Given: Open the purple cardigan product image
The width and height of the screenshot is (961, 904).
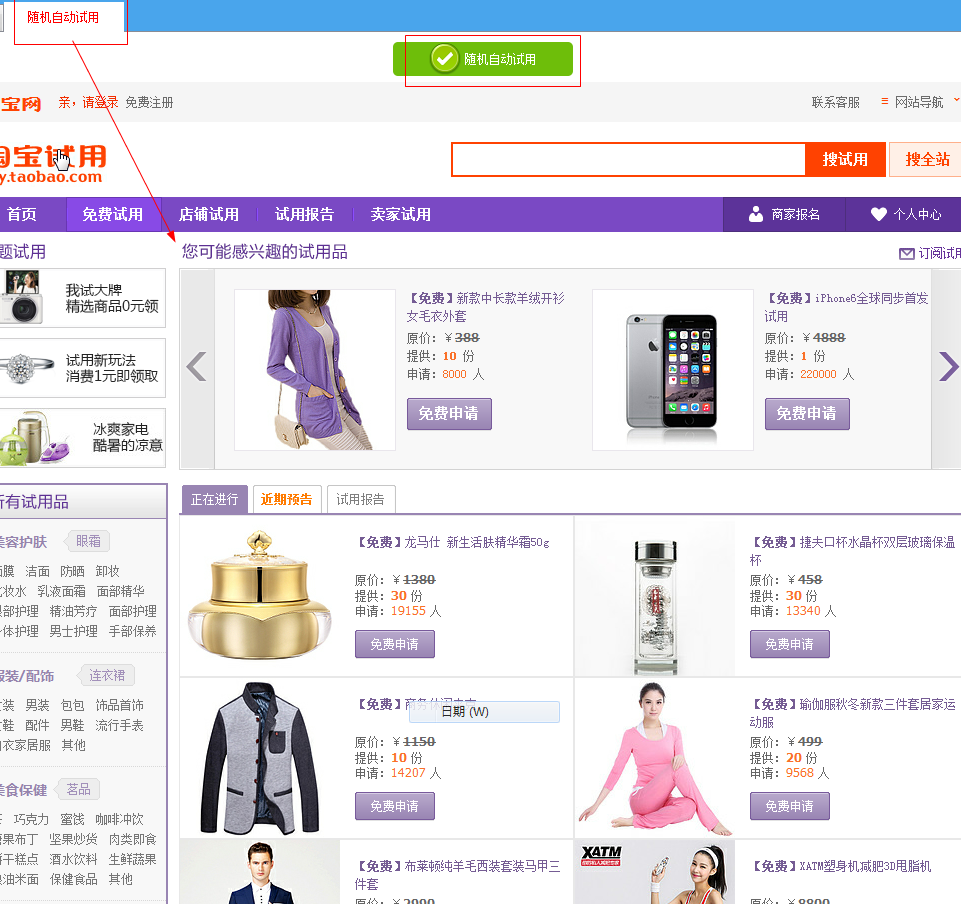Looking at the screenshot, I should pyautogui.click(x=315, y=370).
